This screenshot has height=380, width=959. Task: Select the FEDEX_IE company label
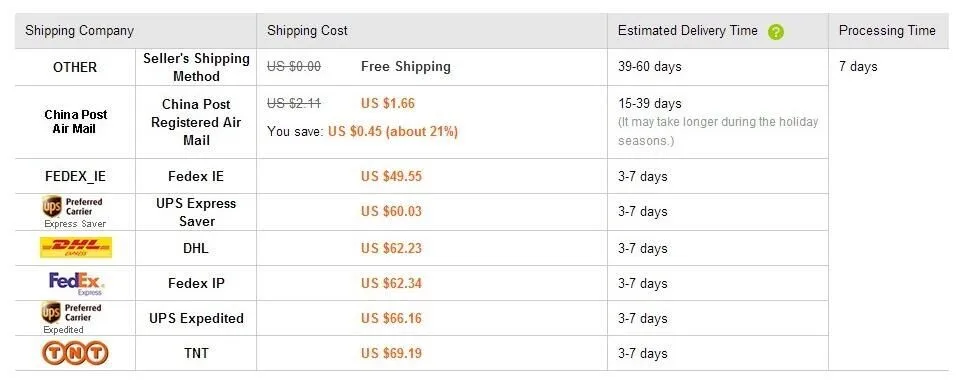75,177
